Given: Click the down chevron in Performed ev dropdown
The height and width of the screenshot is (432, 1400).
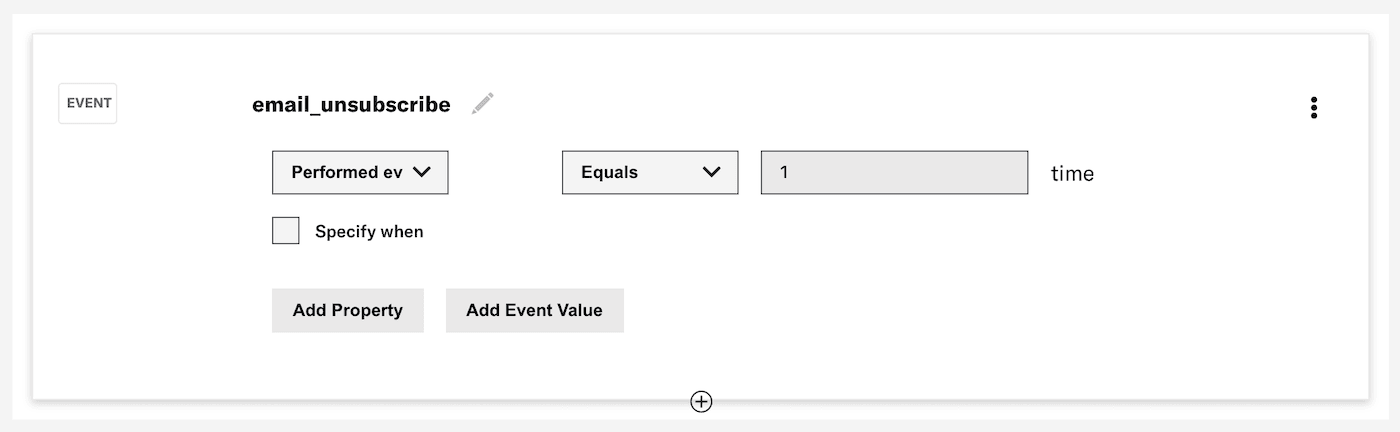Looking at the screenshot, I should [x=422, y=172].
